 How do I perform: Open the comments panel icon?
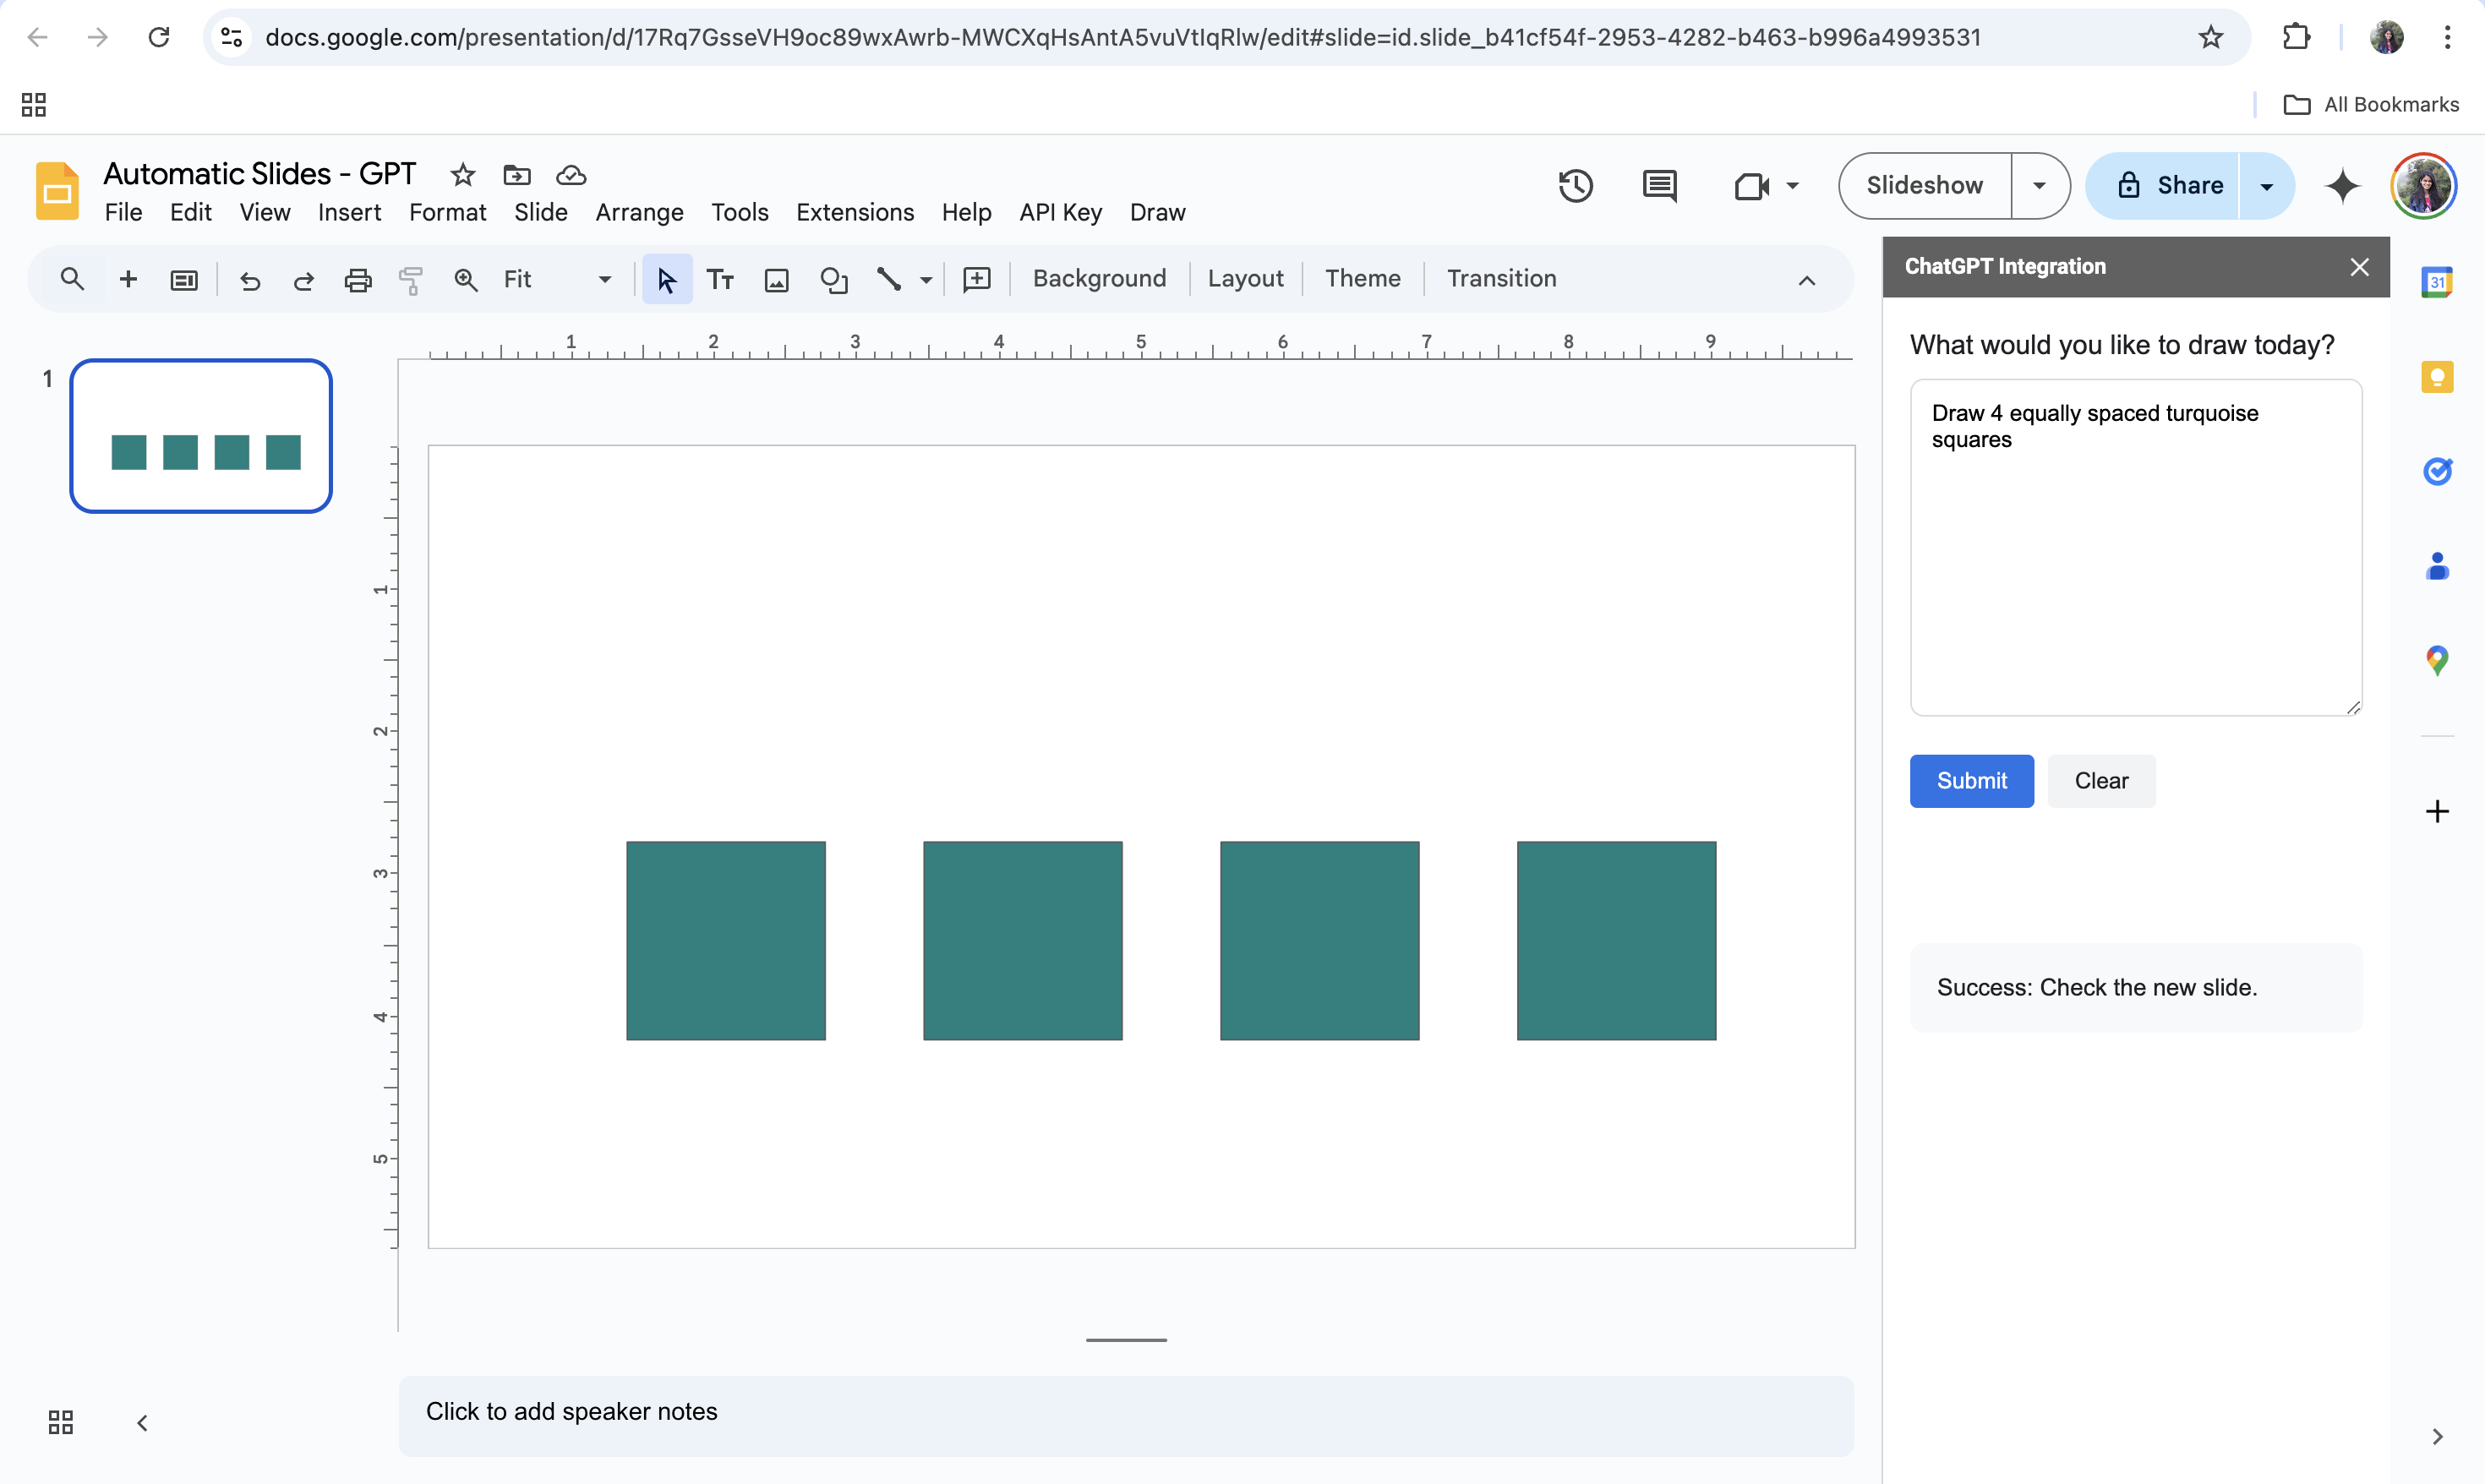1659,186
